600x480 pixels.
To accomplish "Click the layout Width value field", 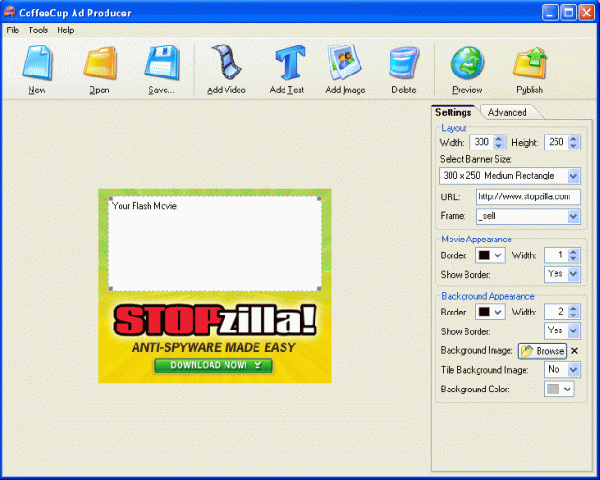I will click(x=481, y=142).
